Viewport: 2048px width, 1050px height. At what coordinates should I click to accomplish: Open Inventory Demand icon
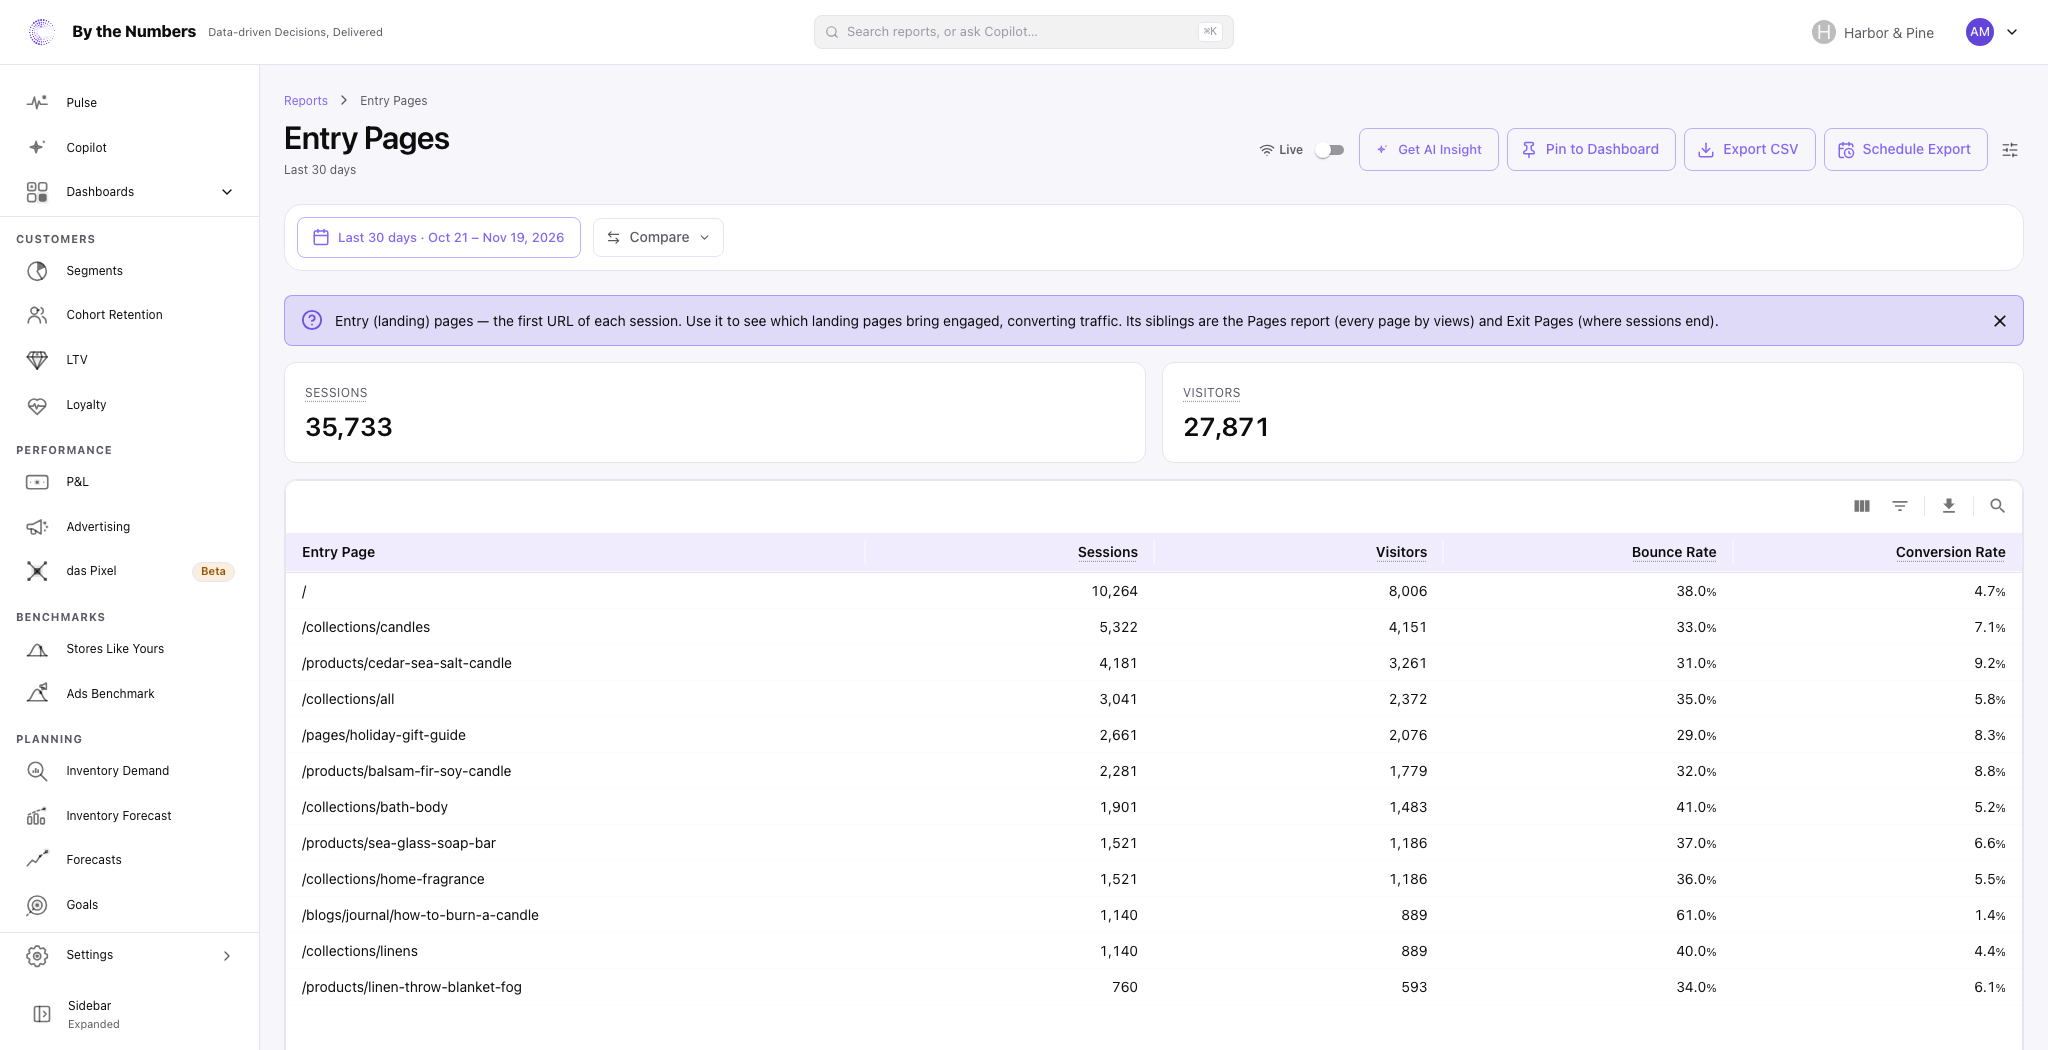(37, 771)
